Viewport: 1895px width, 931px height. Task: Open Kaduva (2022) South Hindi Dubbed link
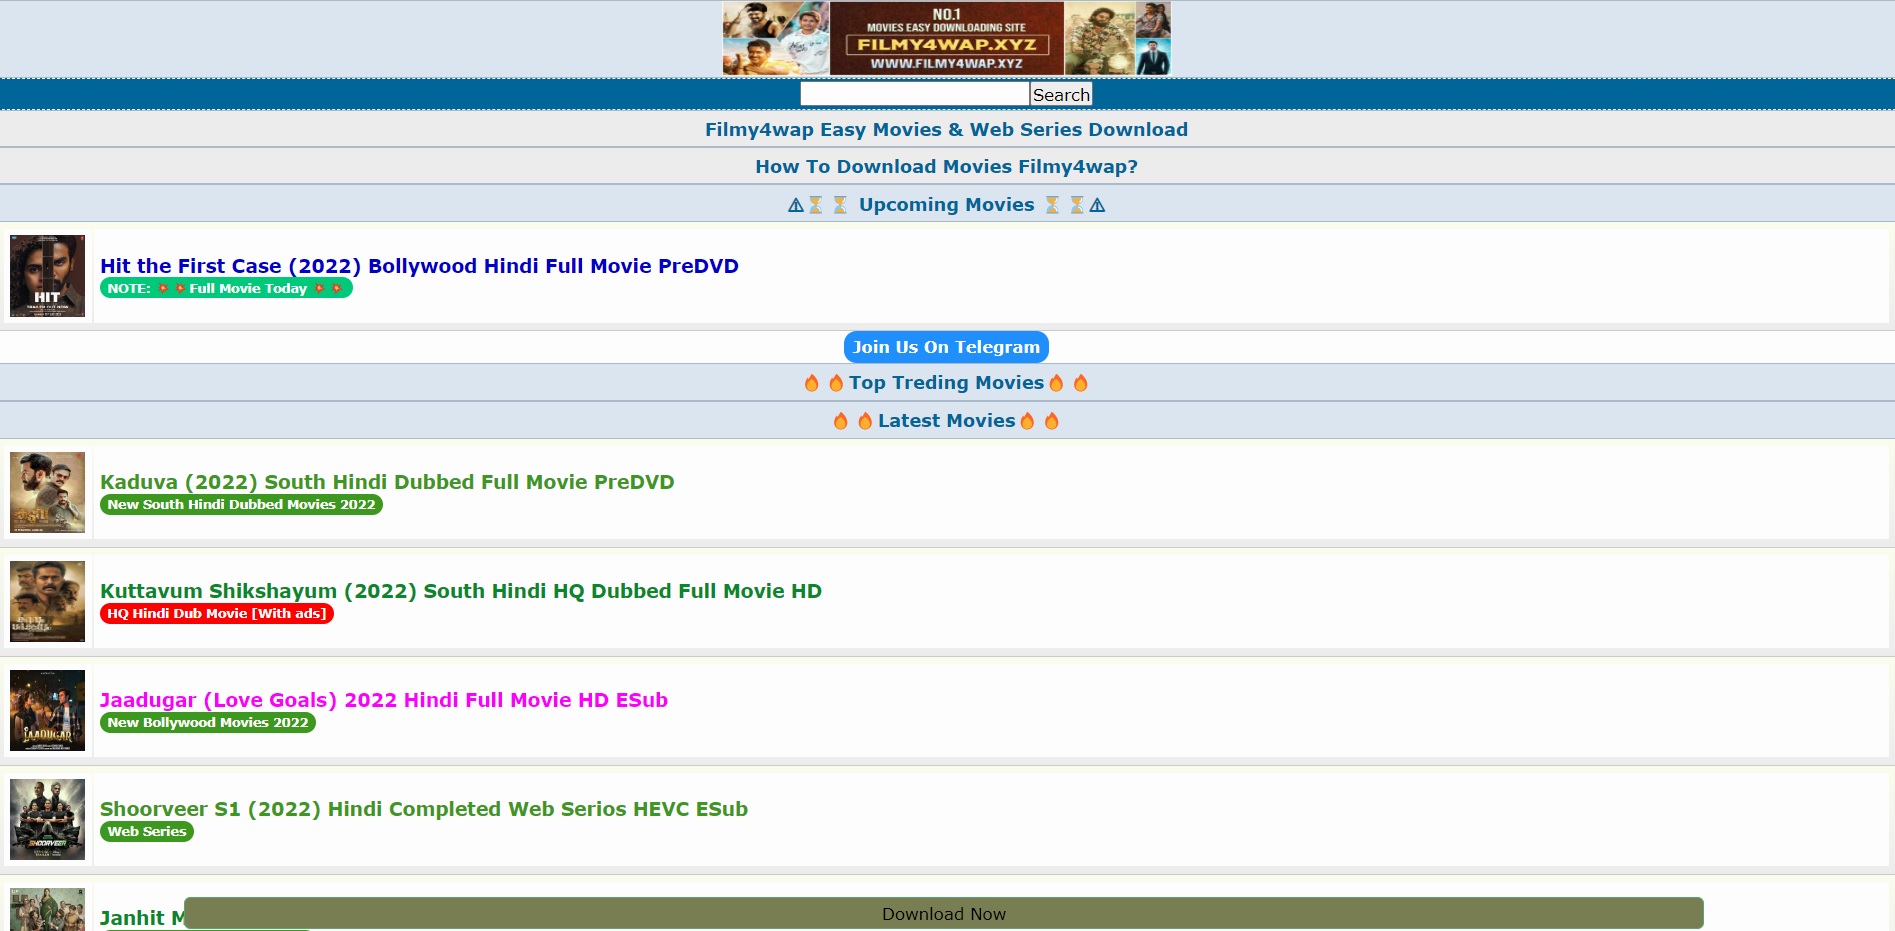387,482
